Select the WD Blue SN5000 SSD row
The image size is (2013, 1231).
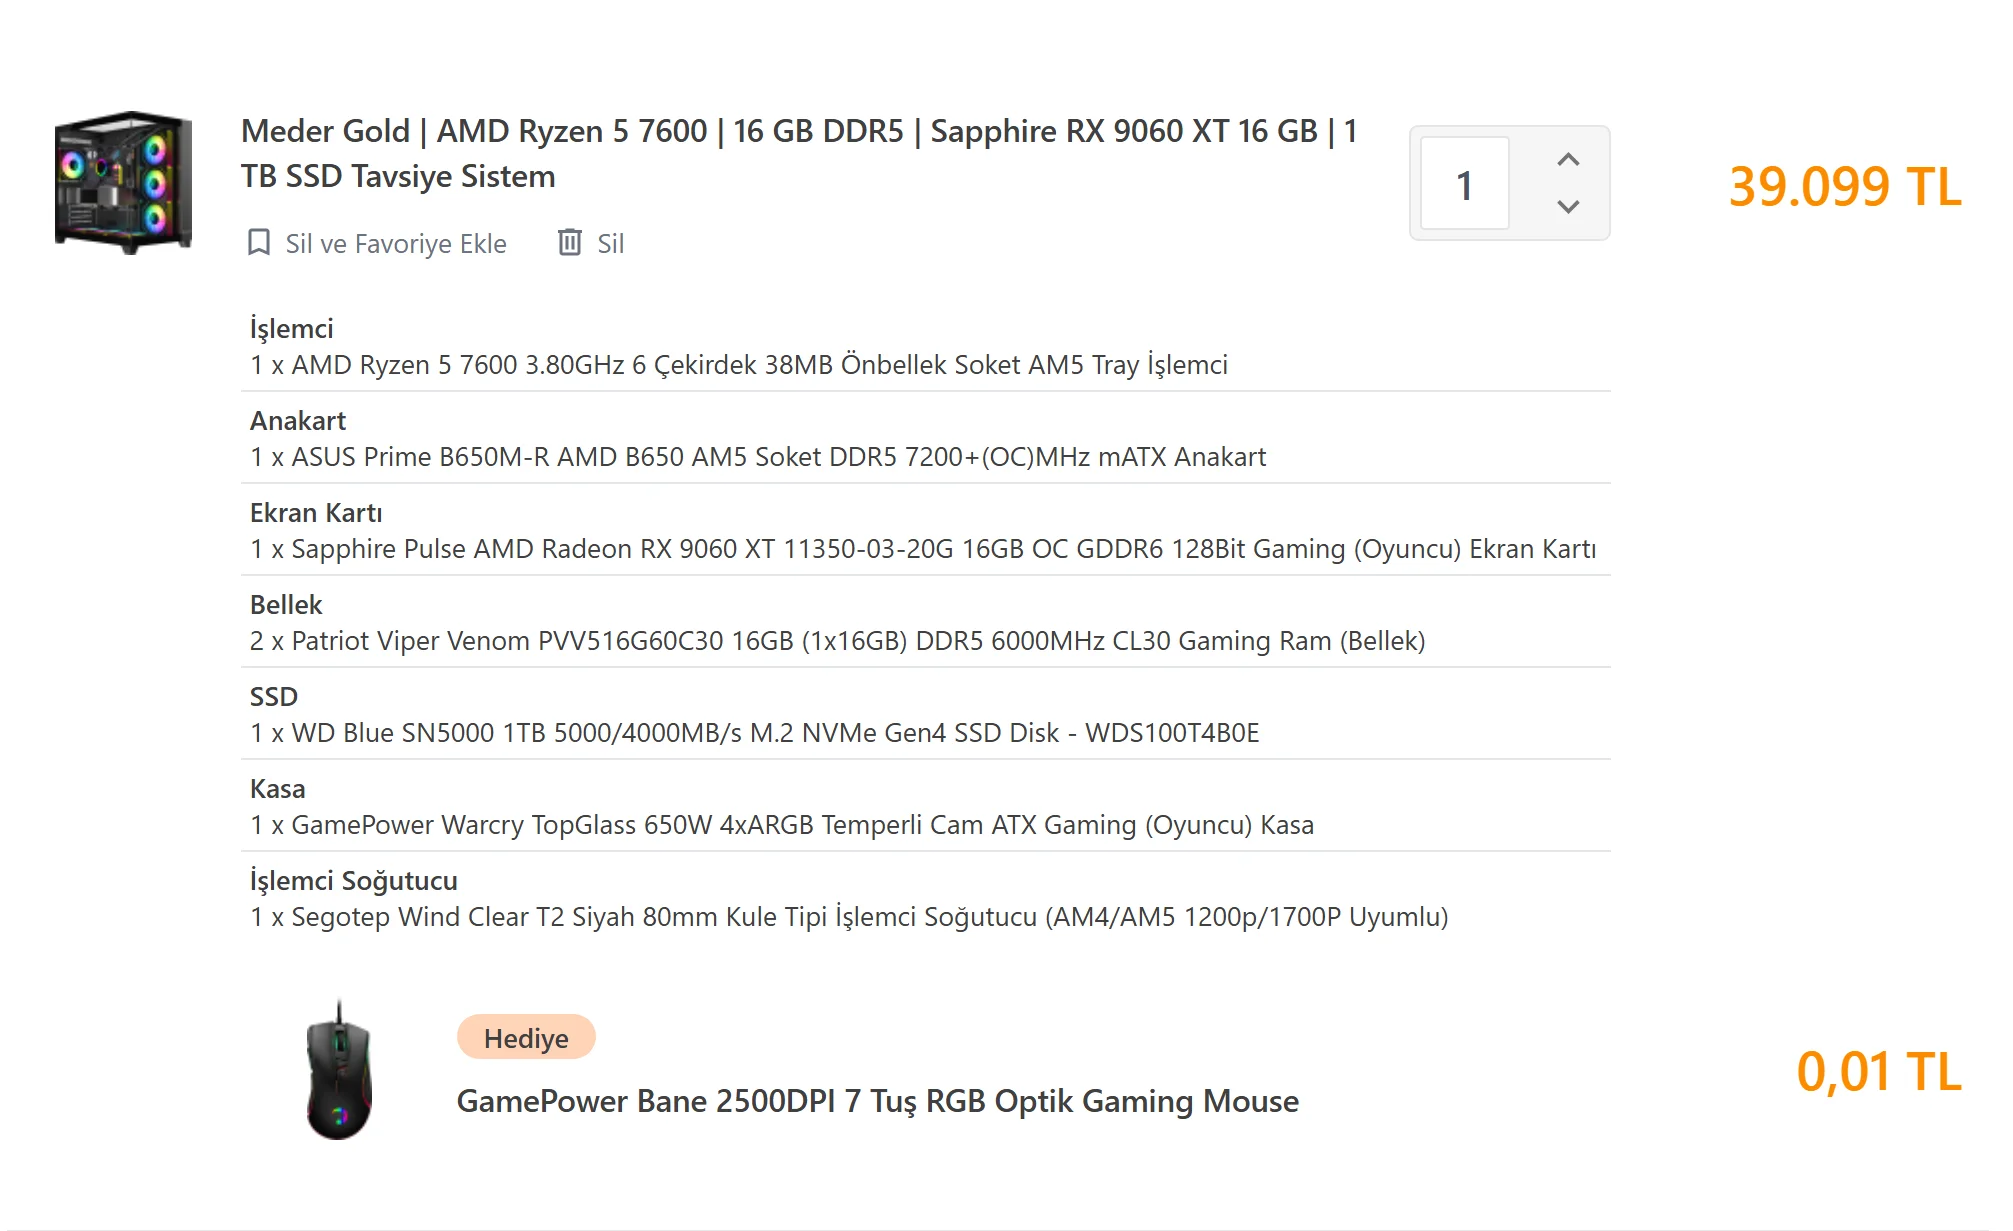coord(754,733)
